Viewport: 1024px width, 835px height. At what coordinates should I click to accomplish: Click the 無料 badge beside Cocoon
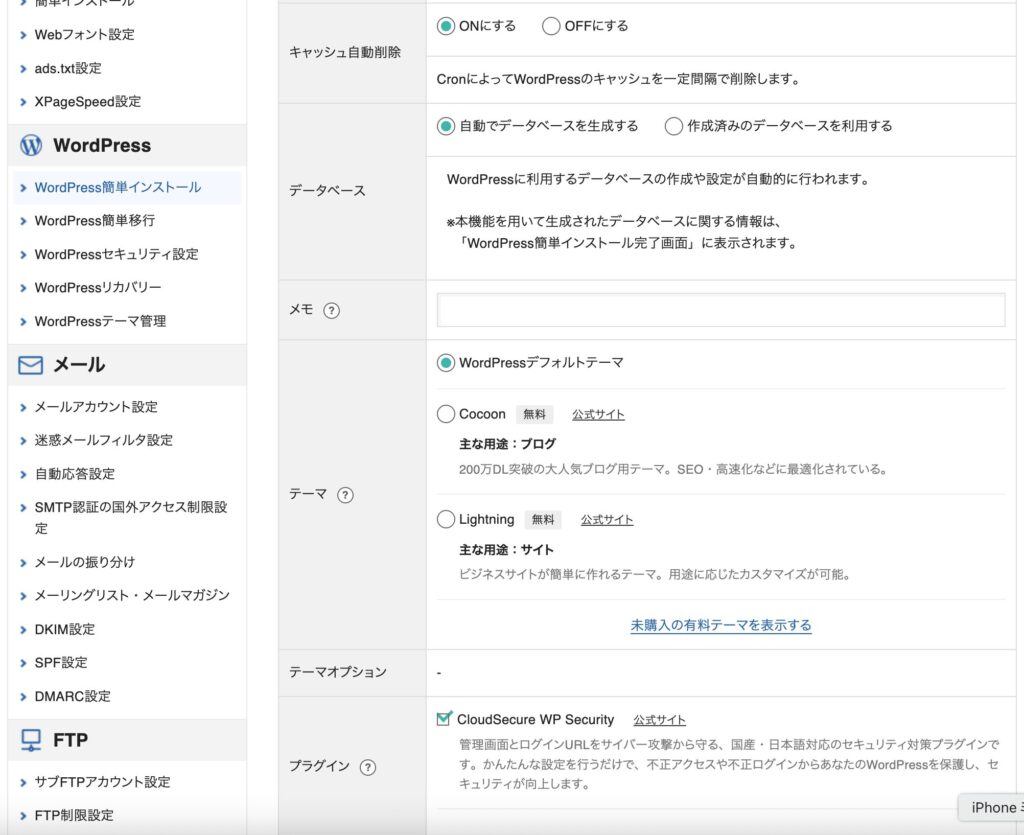[534, 415]
